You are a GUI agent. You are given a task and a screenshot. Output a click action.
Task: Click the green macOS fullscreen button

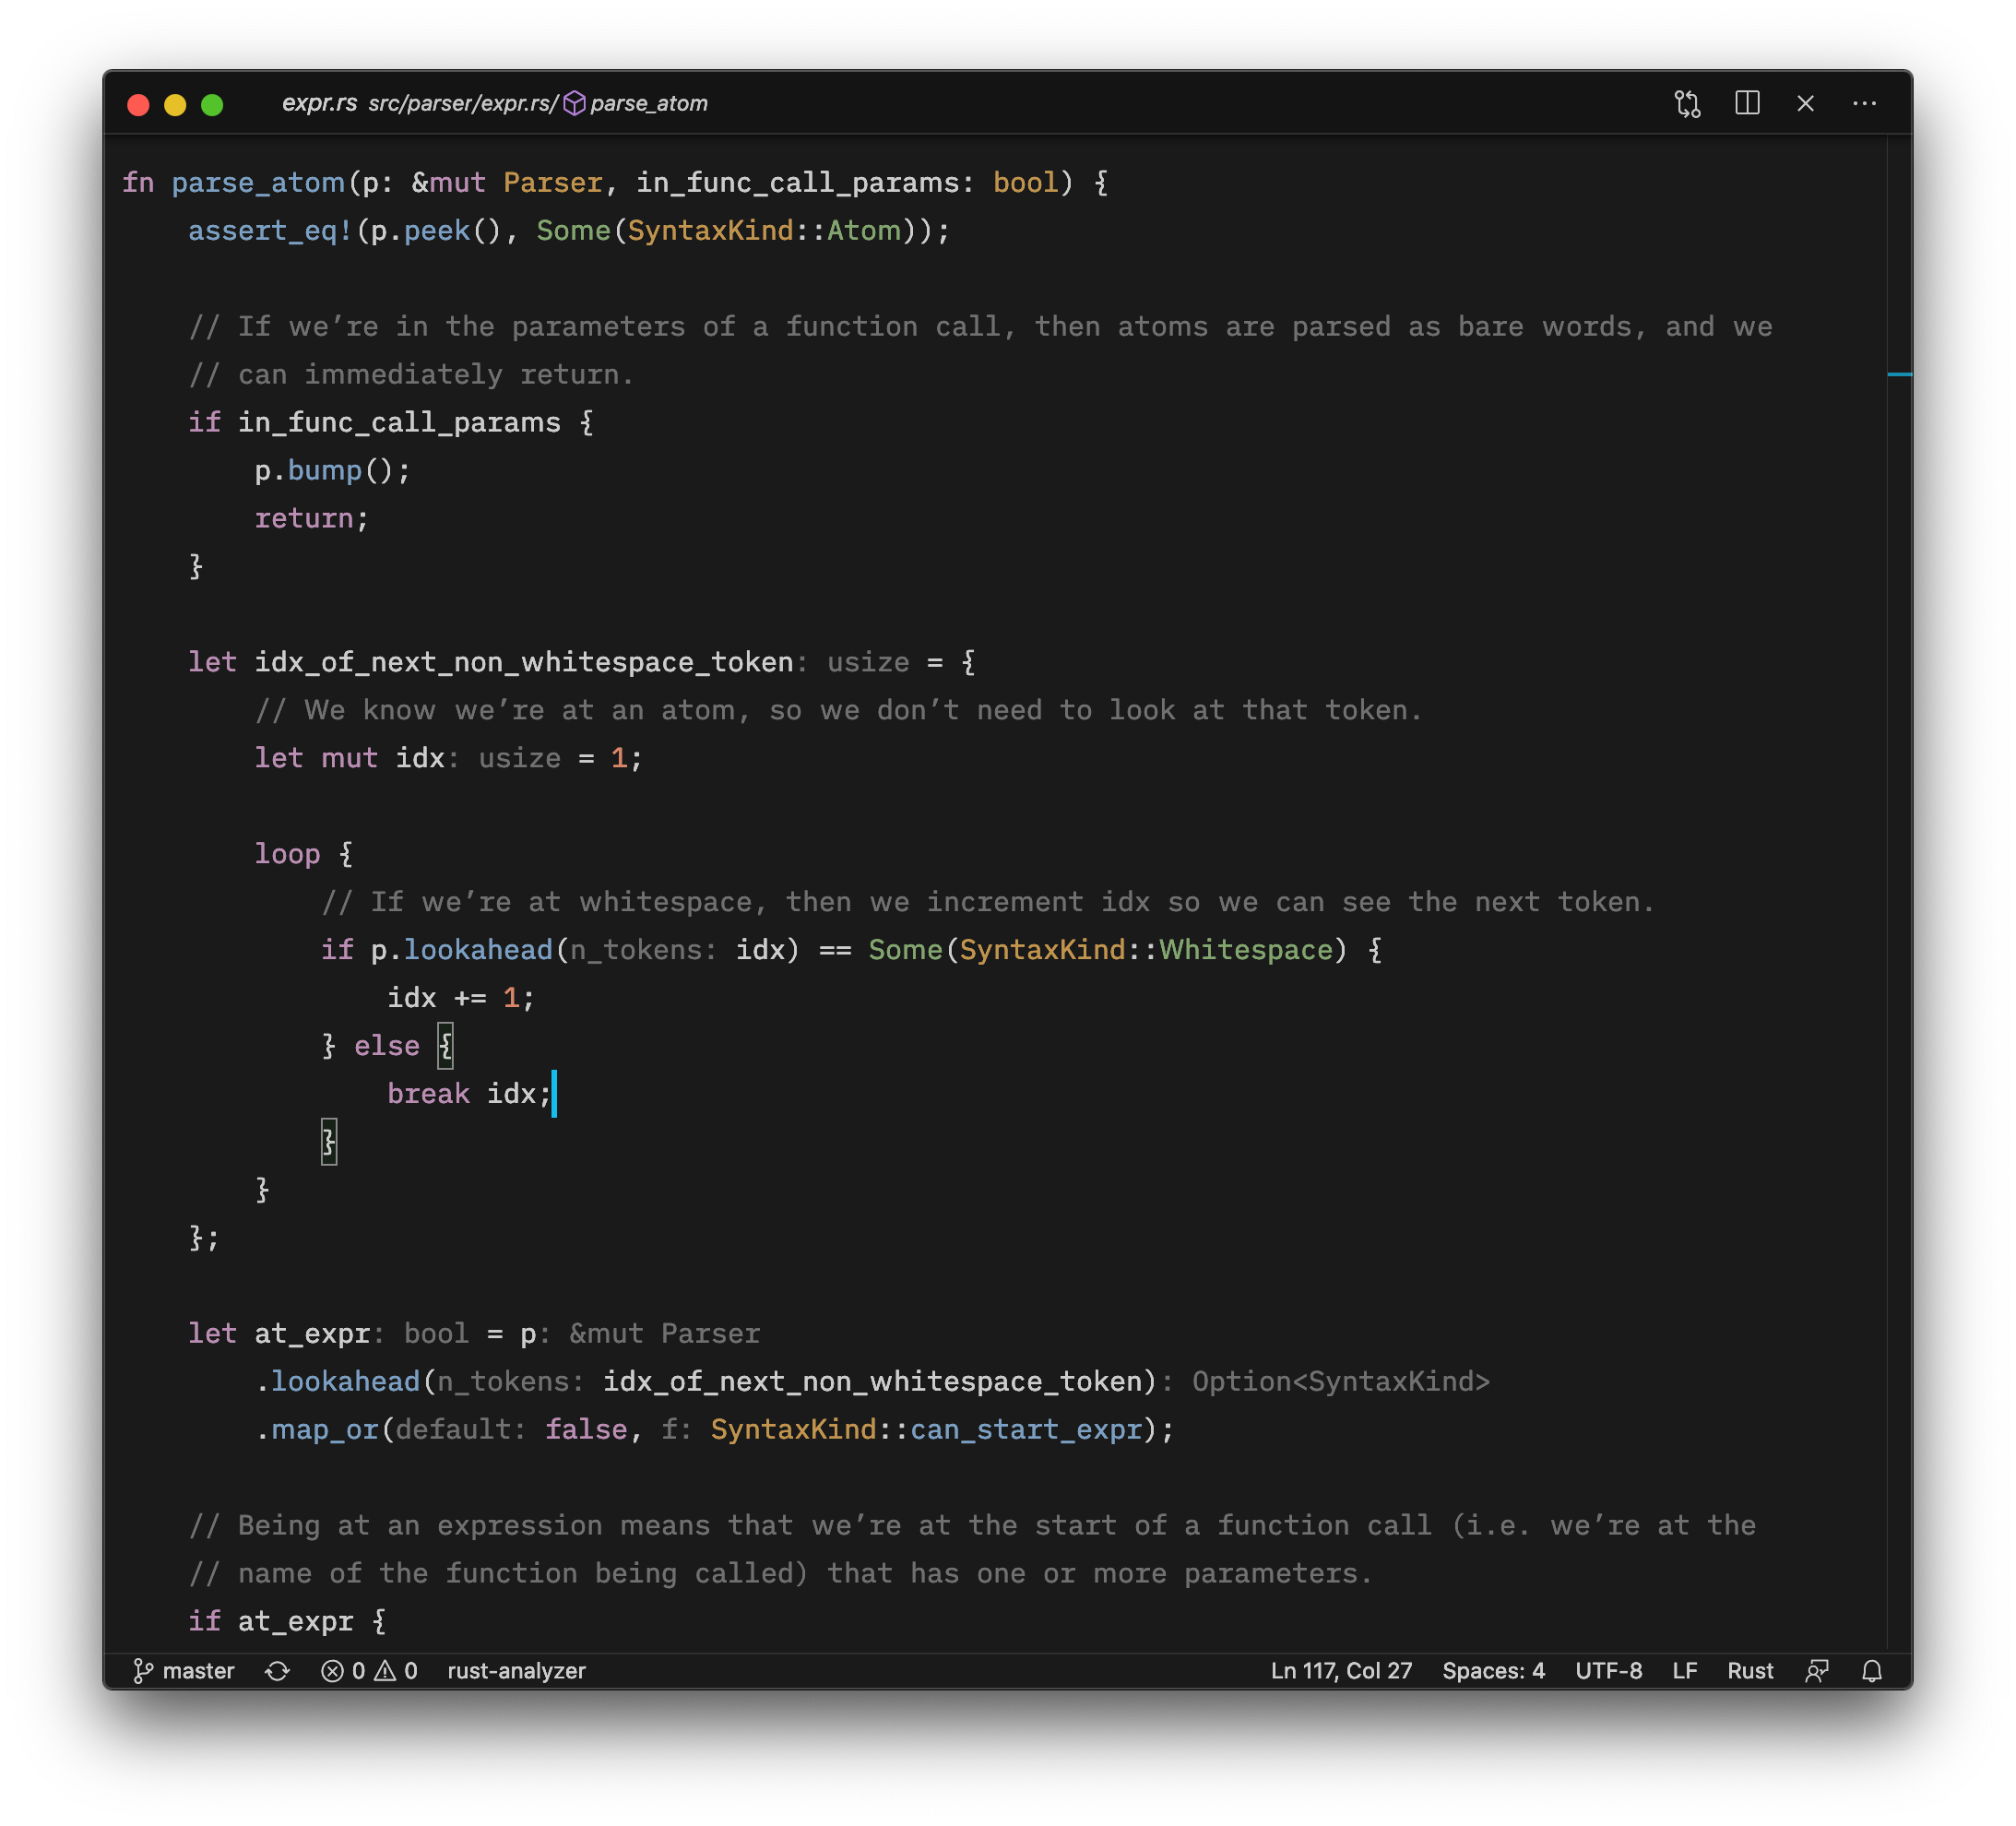(x=212, y=105)
